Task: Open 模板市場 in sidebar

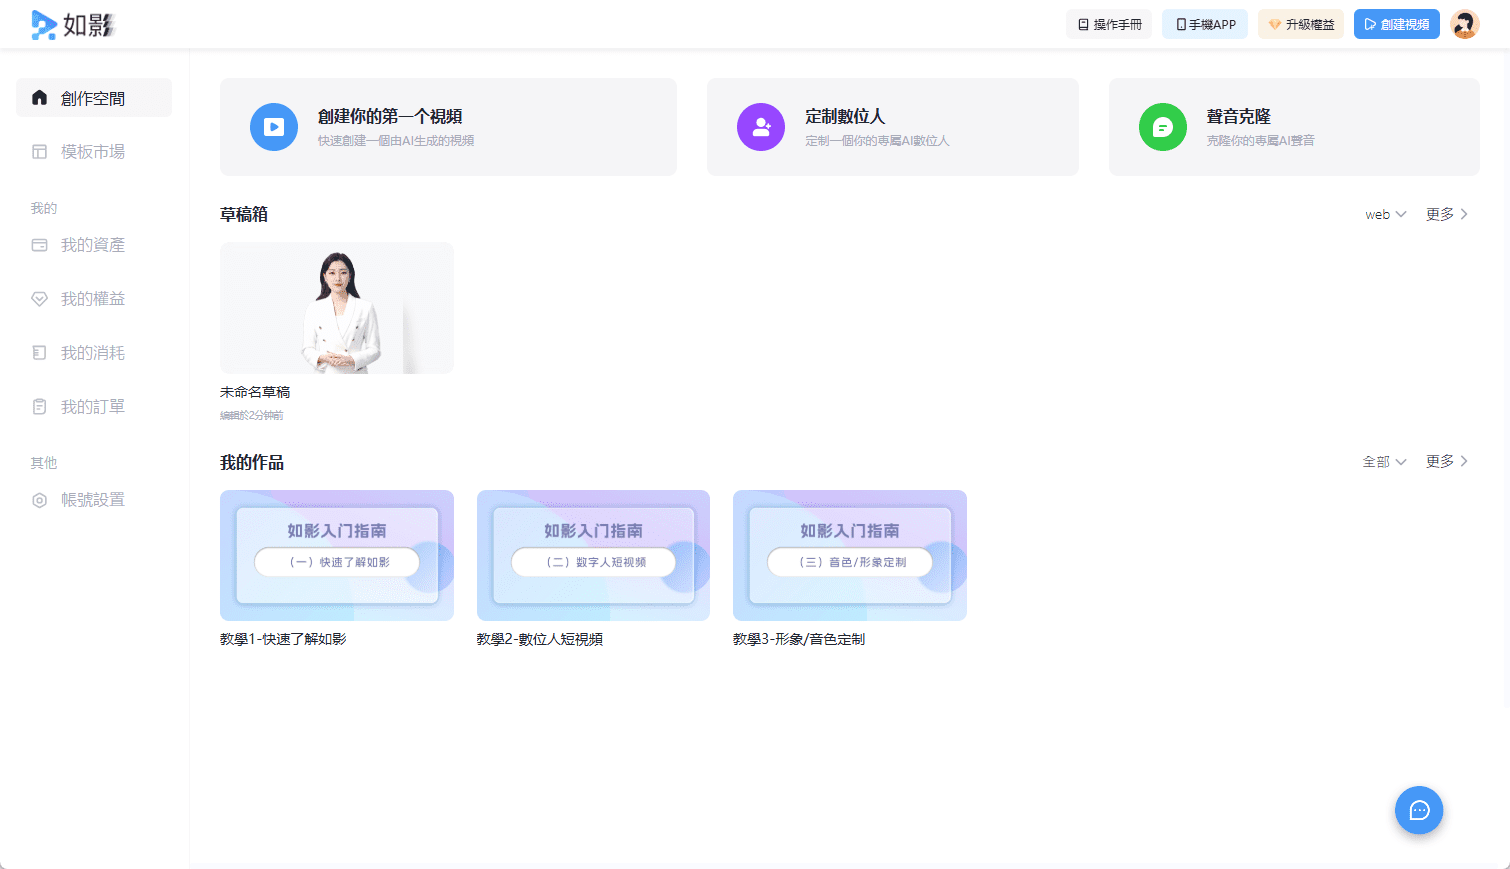Action: coord(94,152)
